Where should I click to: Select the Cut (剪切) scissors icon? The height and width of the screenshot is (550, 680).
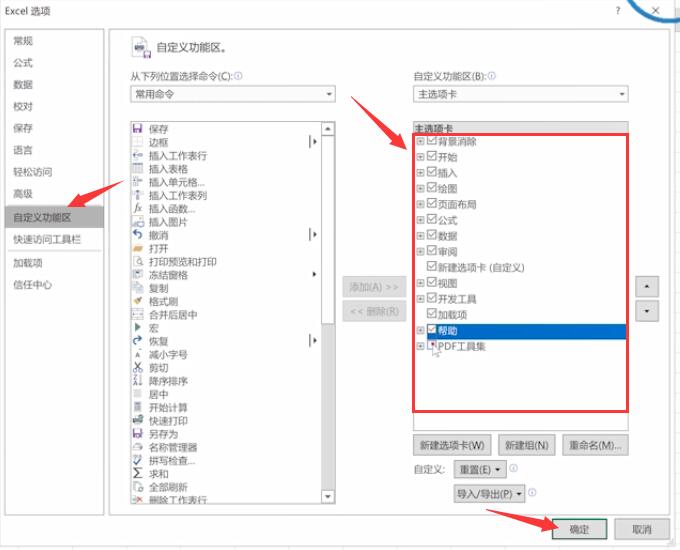click(137, 367)
